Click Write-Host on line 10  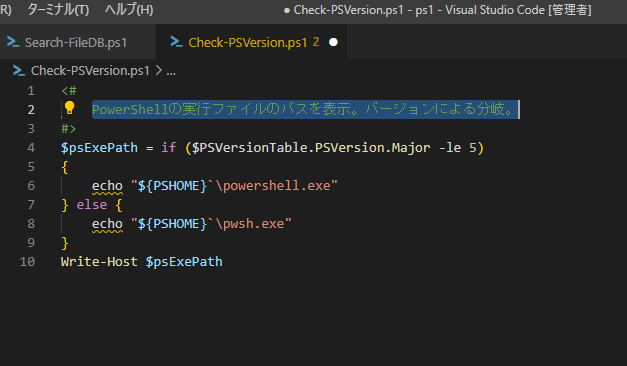[x=99, y=262]
